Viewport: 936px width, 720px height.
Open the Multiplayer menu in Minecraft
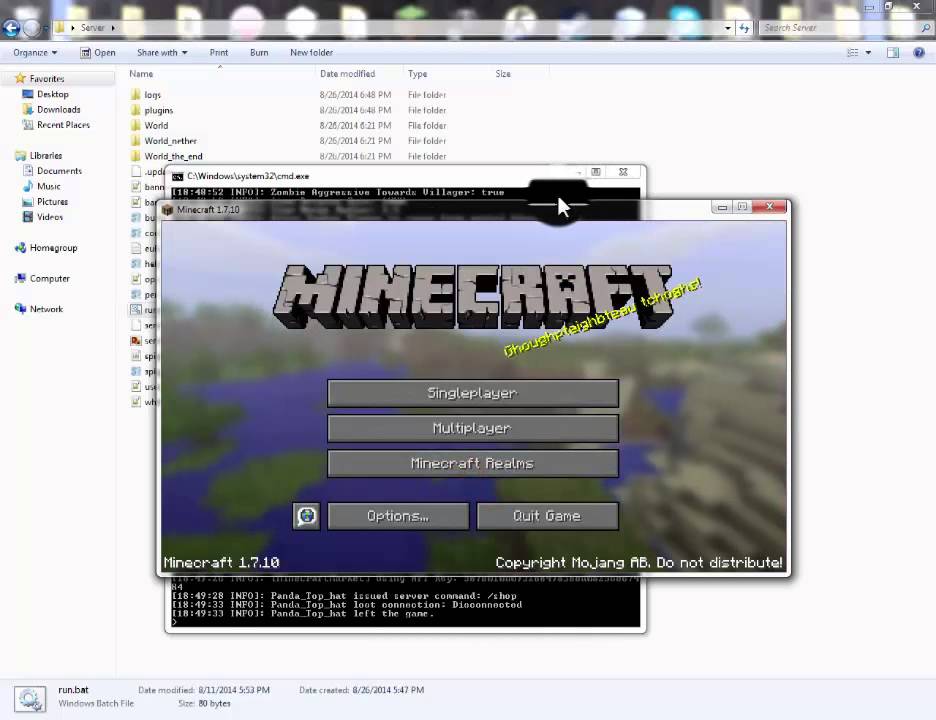(x=473, y=429)
